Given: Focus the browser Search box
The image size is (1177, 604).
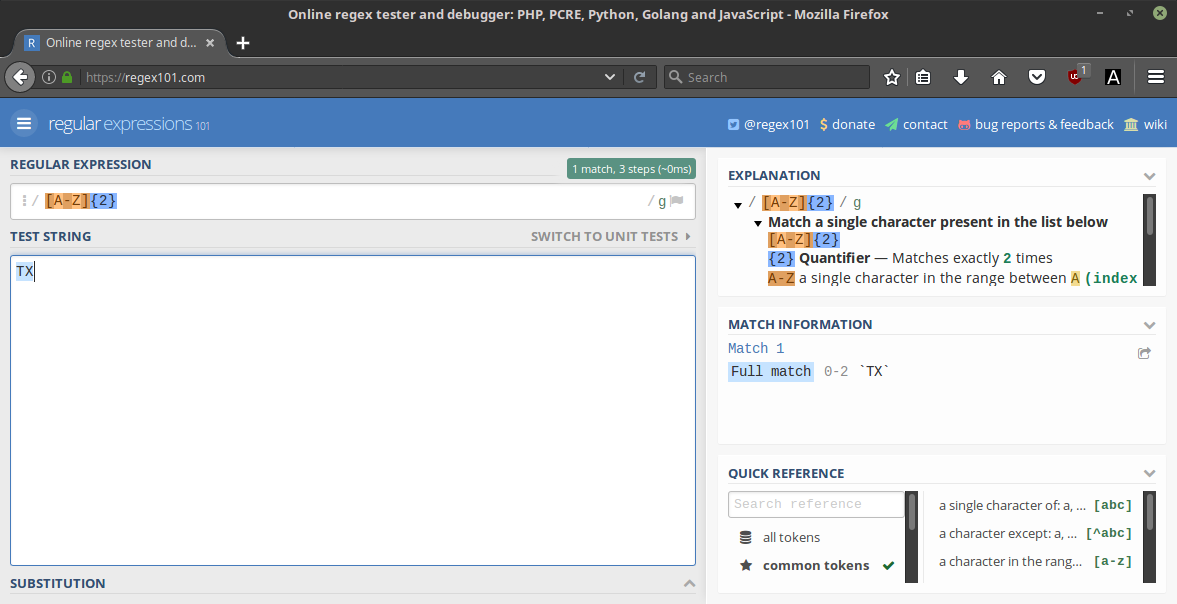Looking at the screenshot, I should click(766, 77).
